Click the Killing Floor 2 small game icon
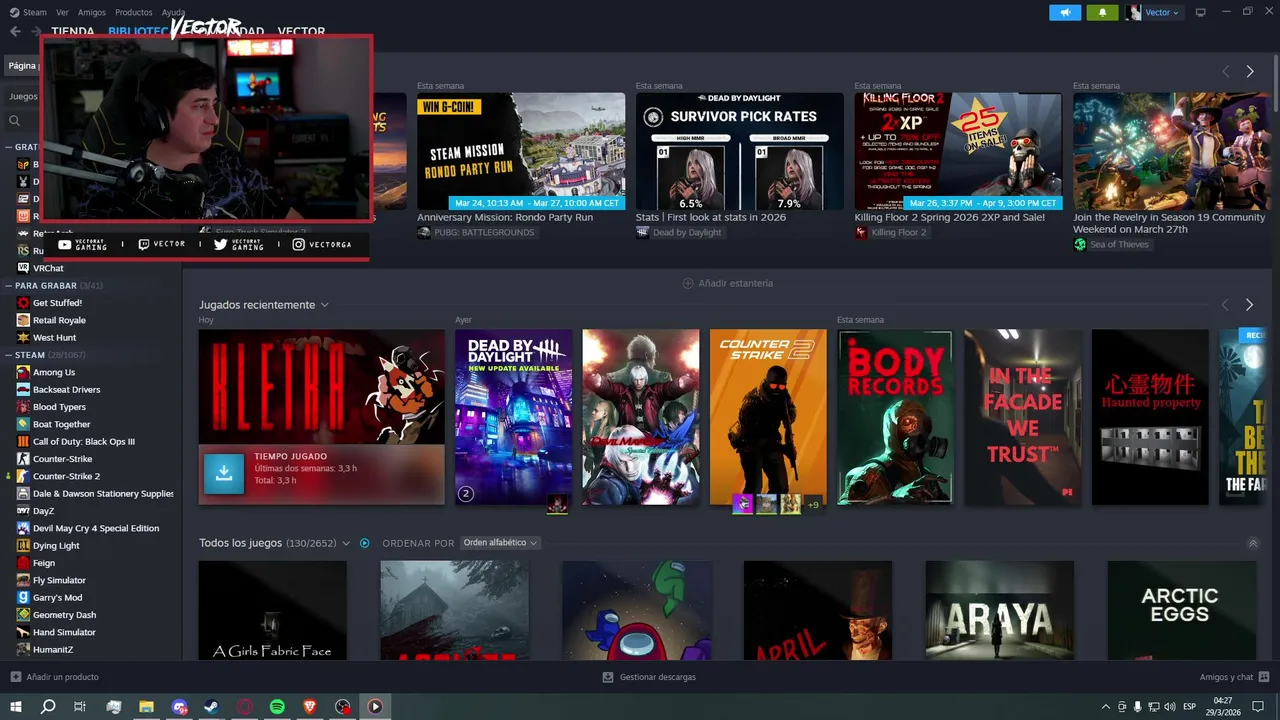Image resolution: width=1280 pixels, height=720 pixels. 861,232
